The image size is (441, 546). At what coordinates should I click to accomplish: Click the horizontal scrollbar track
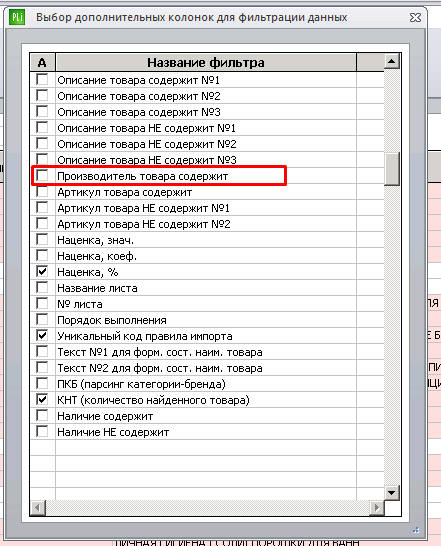[x=207, y=508]
